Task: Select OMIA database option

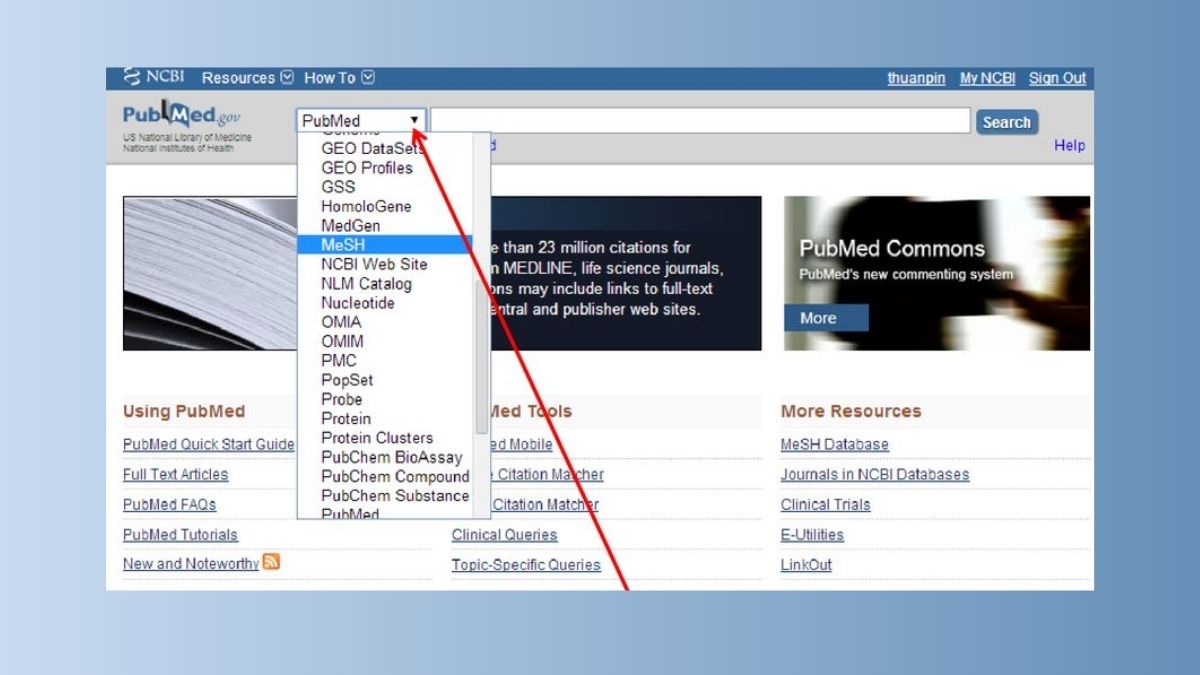Action: (341, 322)
